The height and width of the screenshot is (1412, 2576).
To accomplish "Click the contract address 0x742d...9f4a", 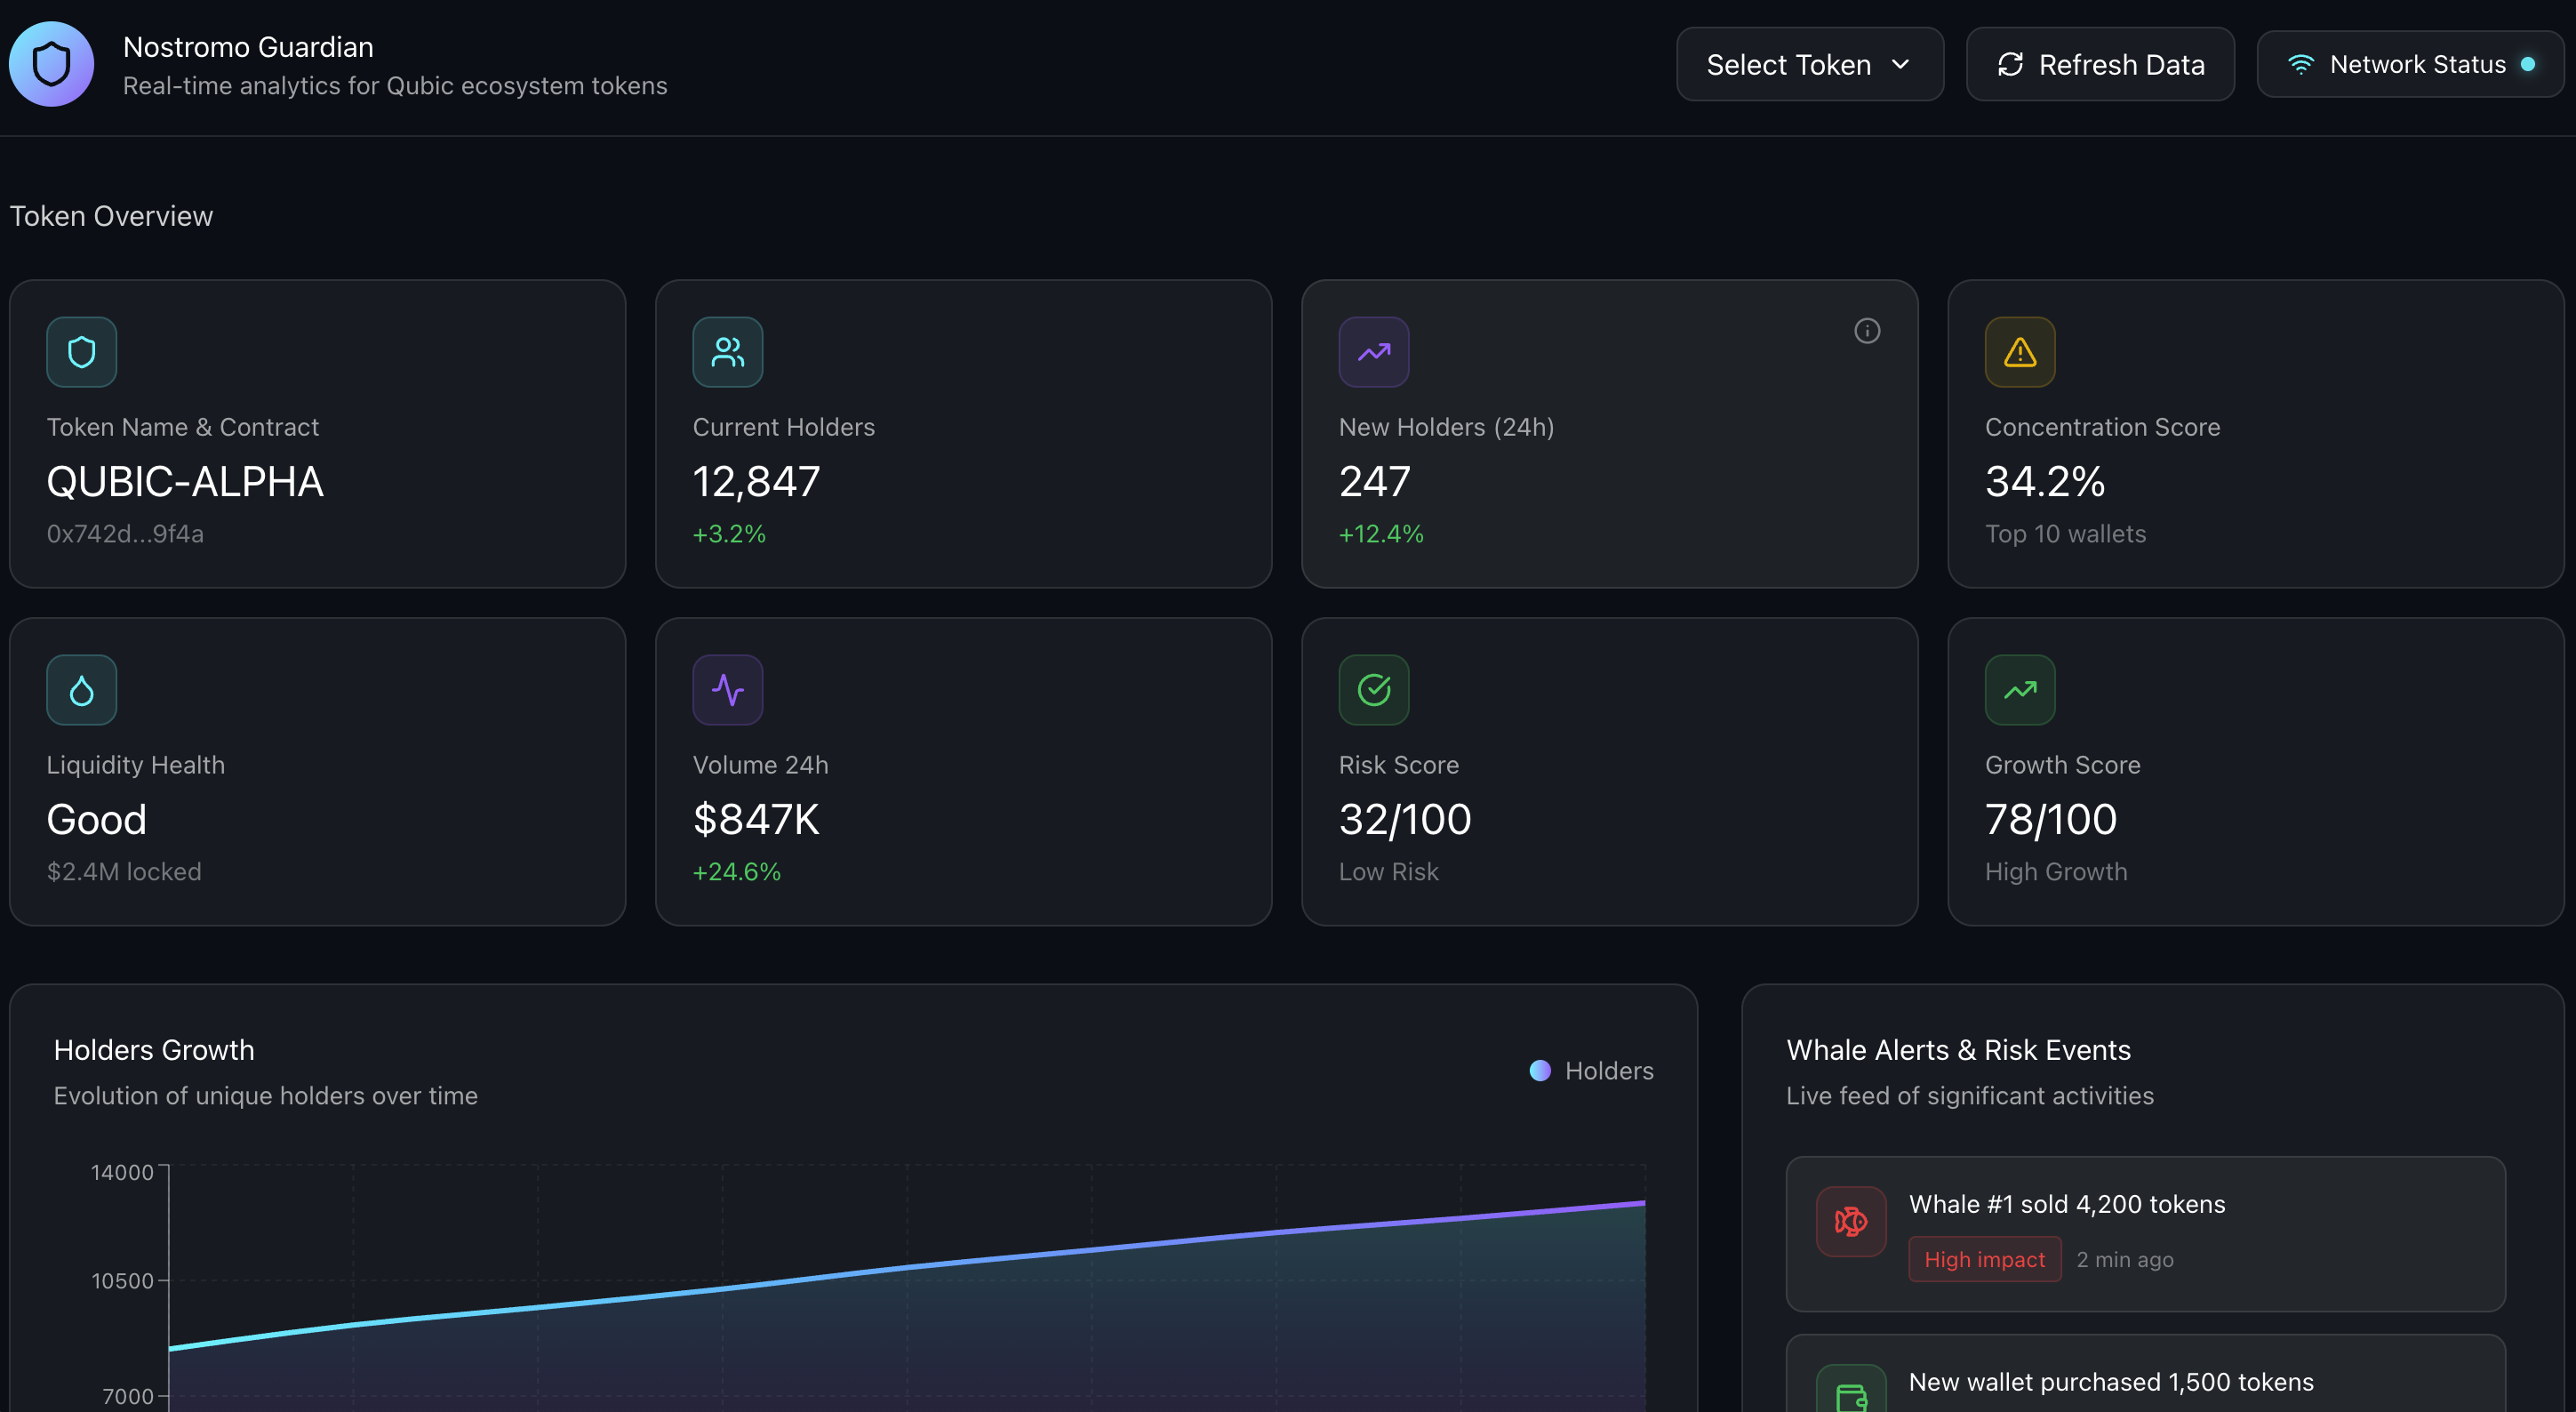I will pos(125,533).
